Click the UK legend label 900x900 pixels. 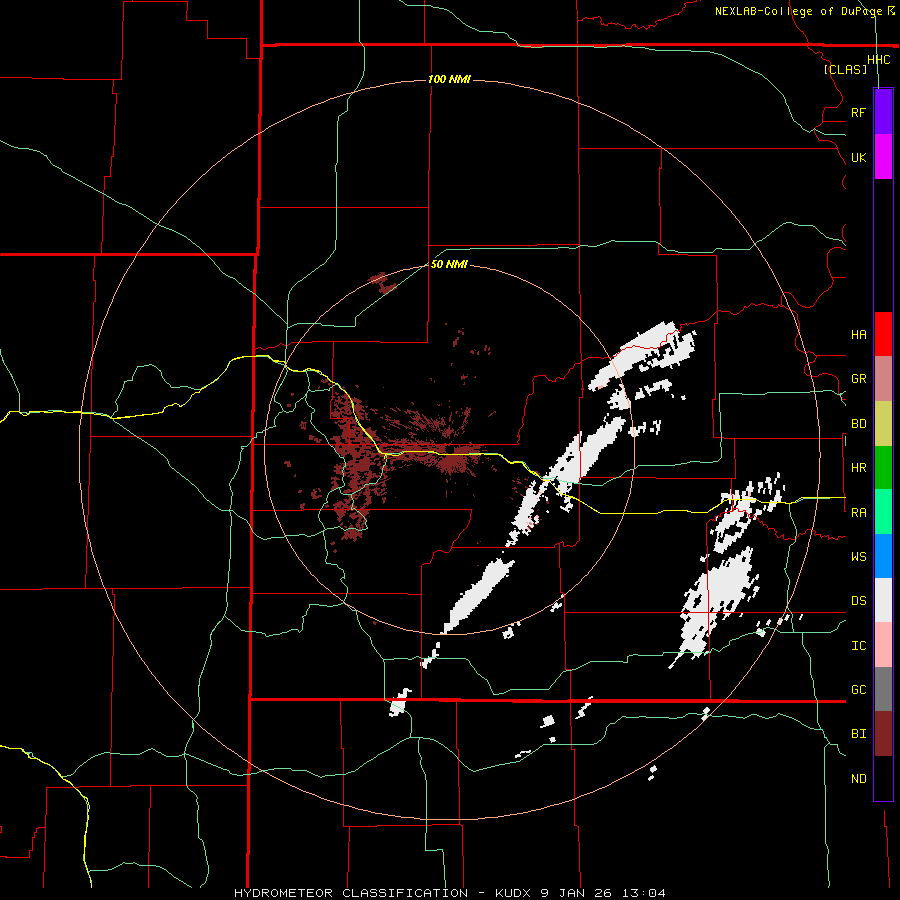[x=858, y=157]
